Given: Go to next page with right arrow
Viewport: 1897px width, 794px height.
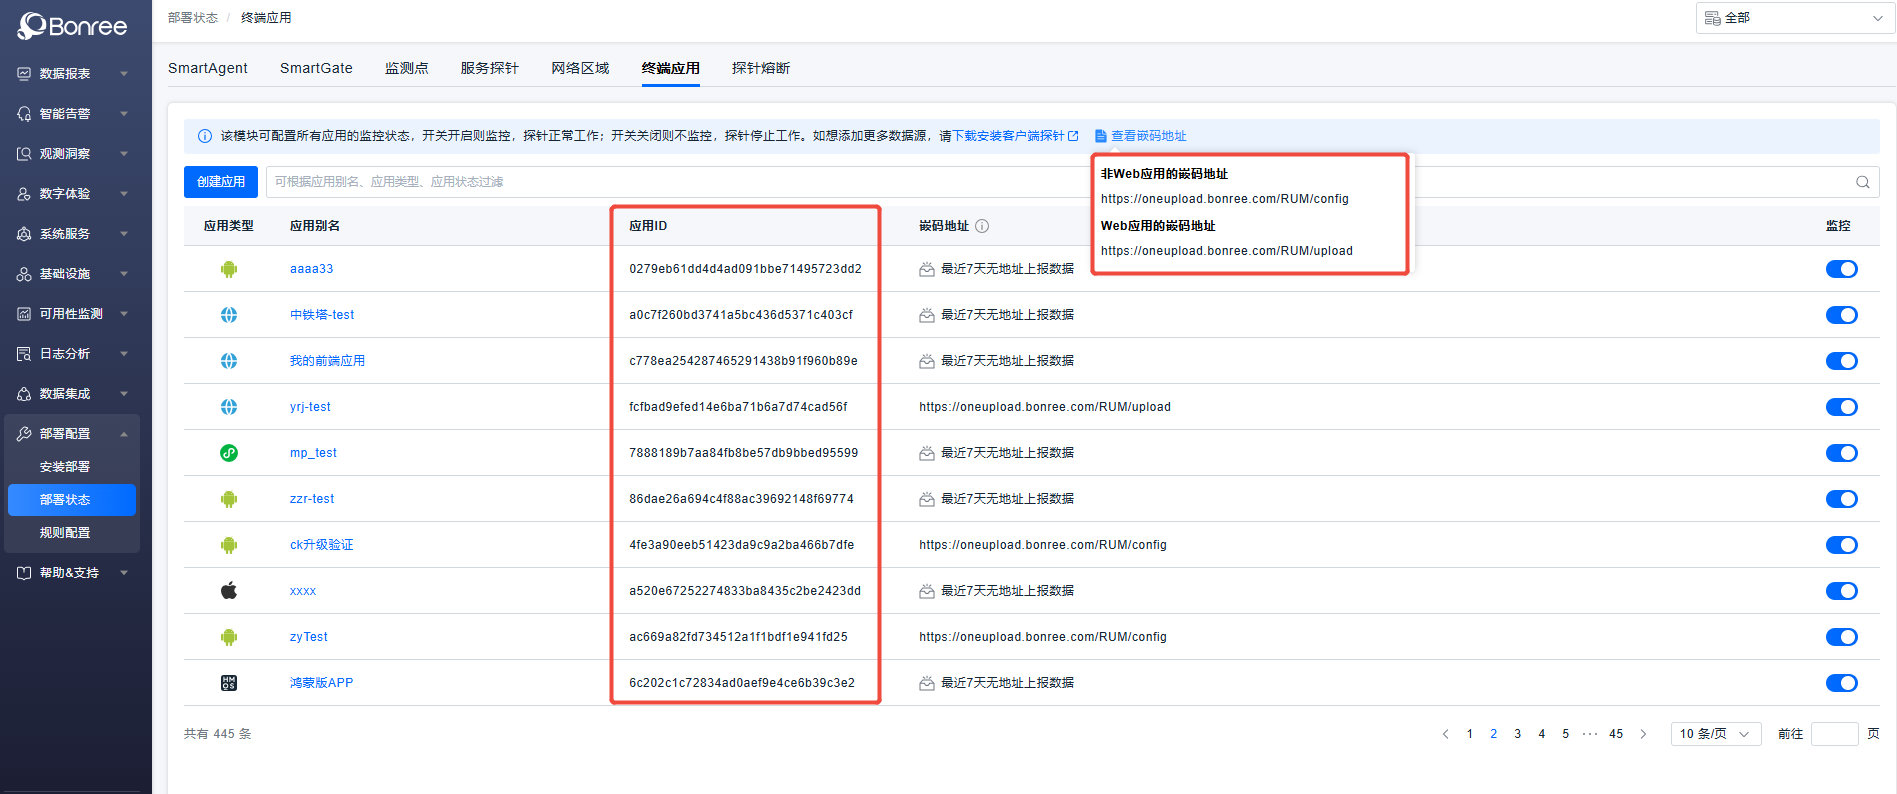Looking at the screenshot, I should [x=1643, y=734].
